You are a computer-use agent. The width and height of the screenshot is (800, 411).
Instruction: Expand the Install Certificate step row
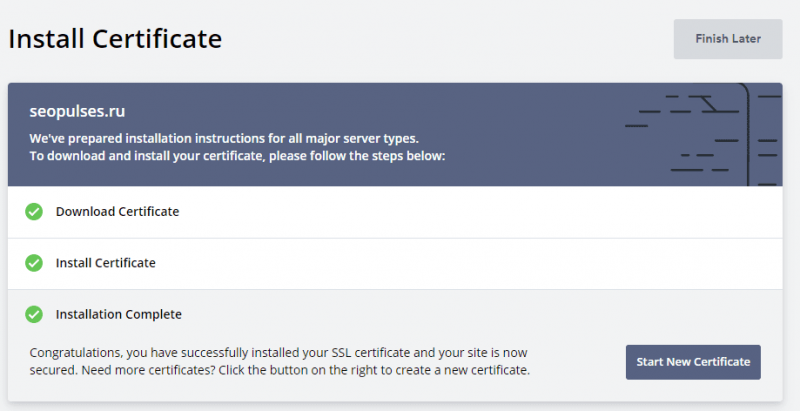[395, 264]
